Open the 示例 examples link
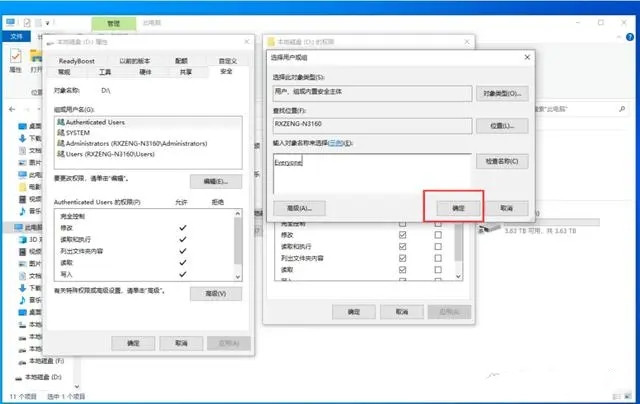 pos(336,143)
